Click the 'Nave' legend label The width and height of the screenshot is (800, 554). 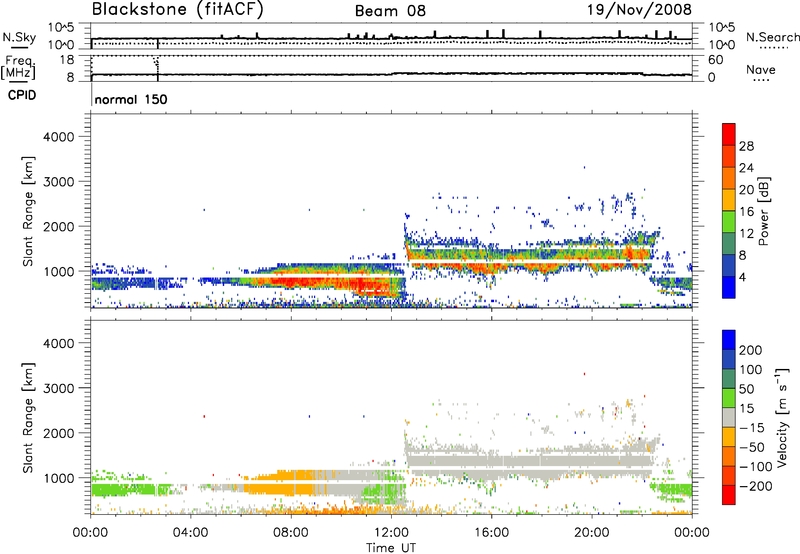pos(761,69)
